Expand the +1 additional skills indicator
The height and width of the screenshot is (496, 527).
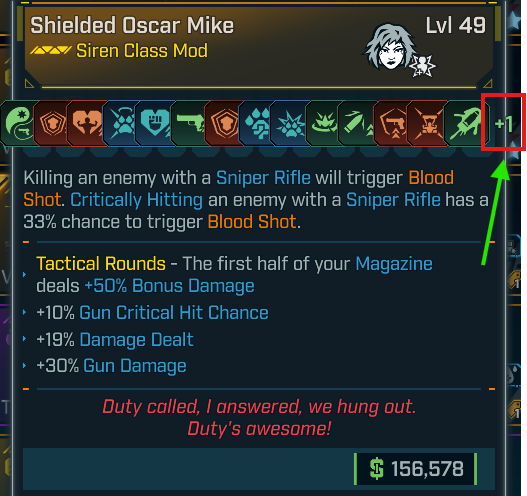(x=503, y=123)
